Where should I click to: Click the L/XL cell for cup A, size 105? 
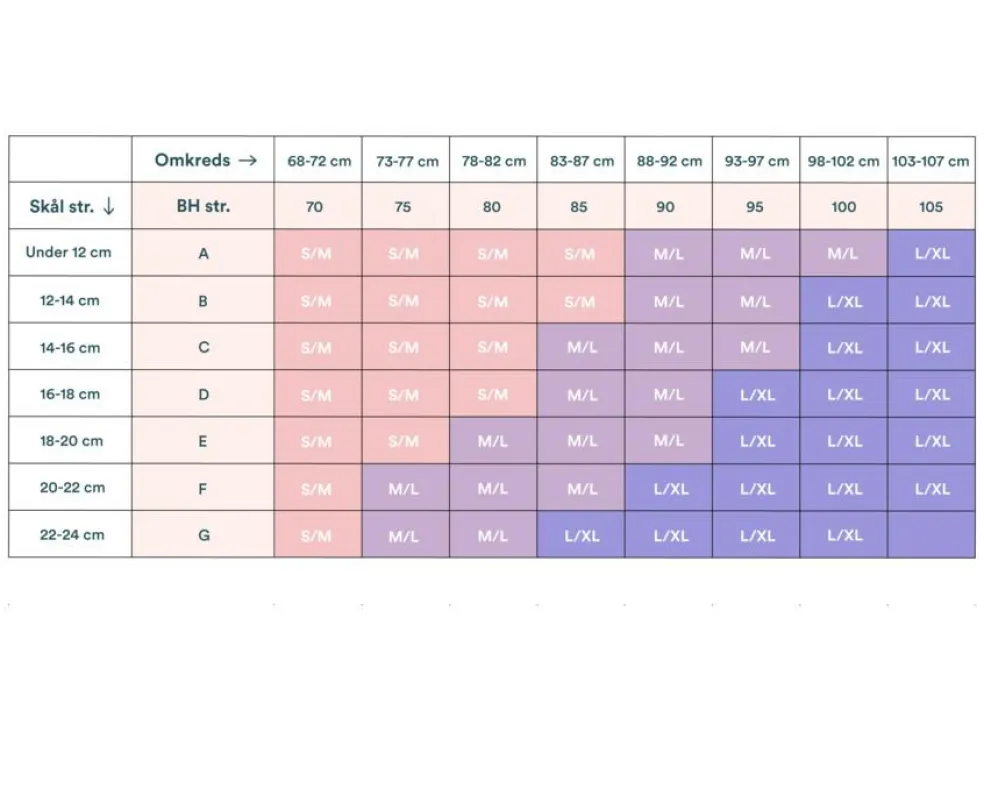[x=931, y=254]
